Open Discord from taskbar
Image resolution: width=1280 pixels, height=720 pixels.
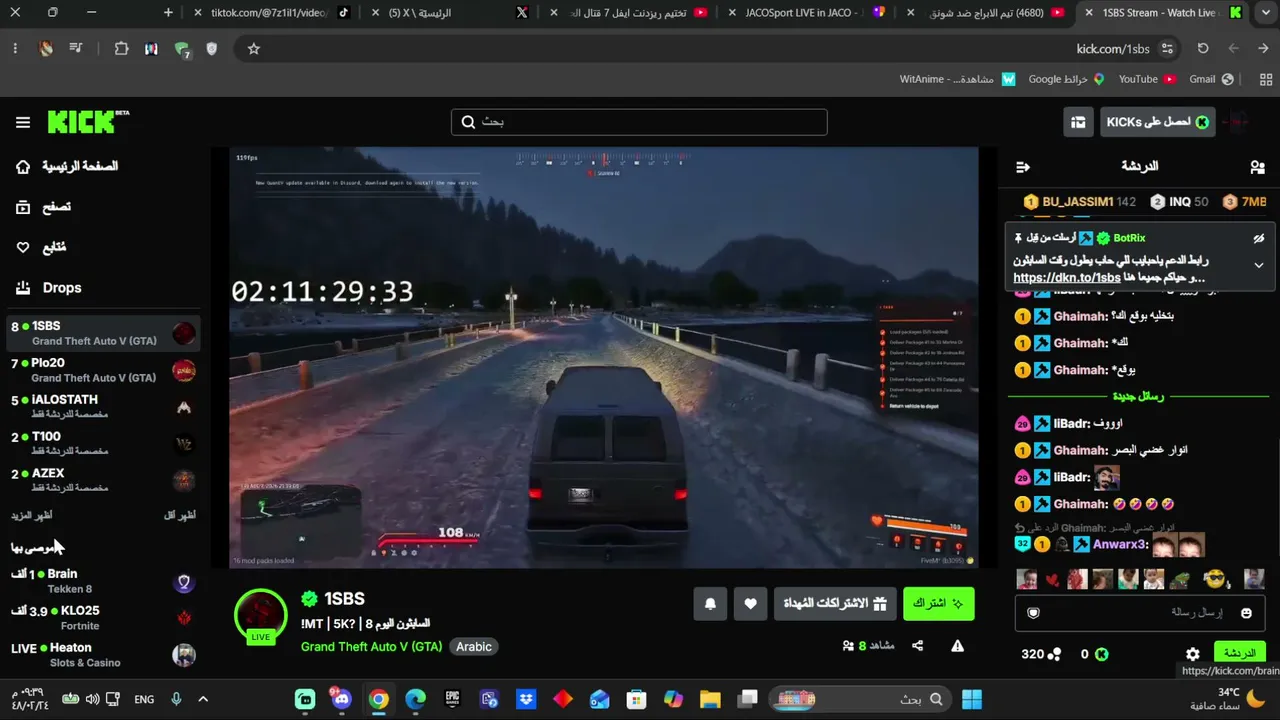[342, 699]
